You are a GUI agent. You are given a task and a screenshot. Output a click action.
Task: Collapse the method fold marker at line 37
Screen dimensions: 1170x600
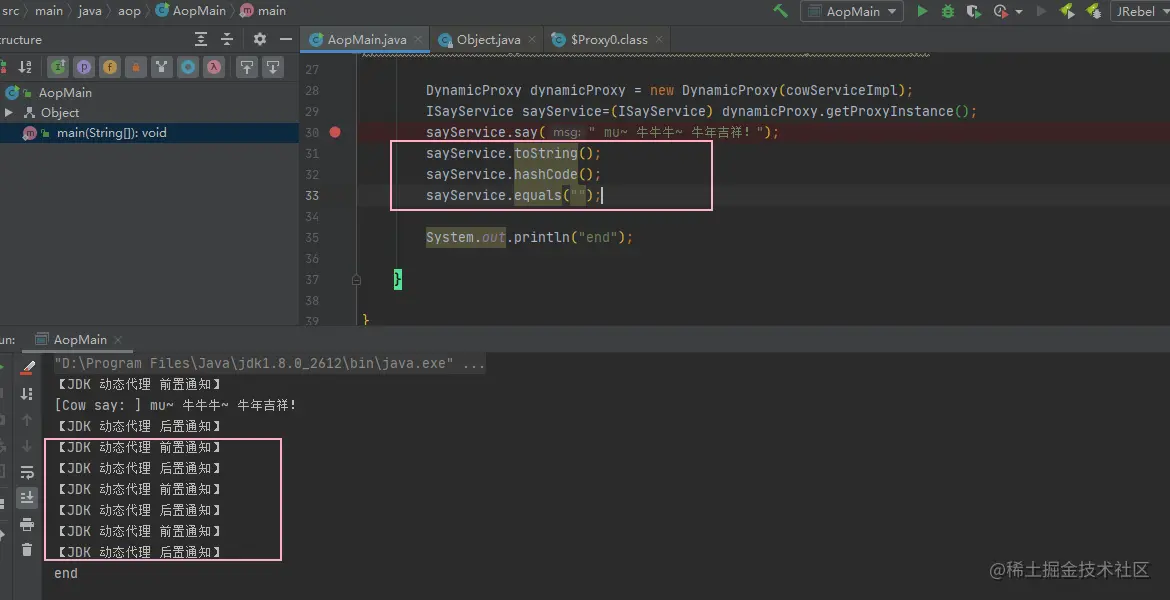(357, 280)
